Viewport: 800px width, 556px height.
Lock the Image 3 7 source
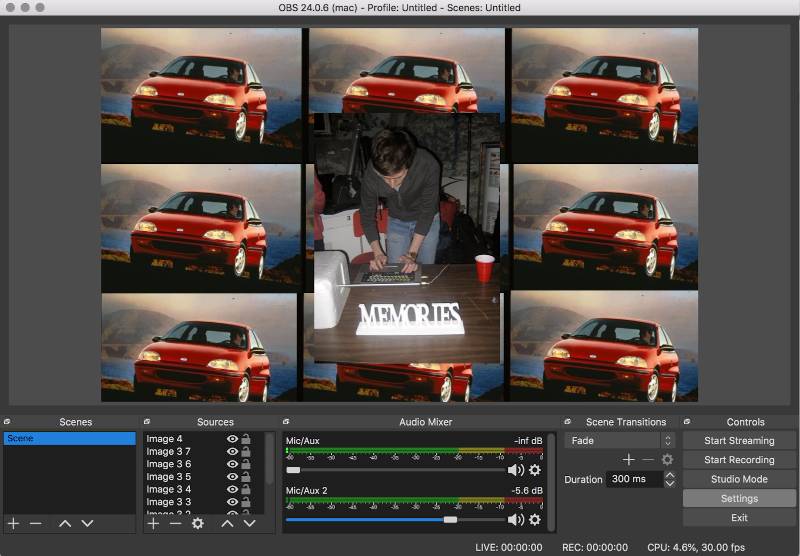click(x=246, y=451)
